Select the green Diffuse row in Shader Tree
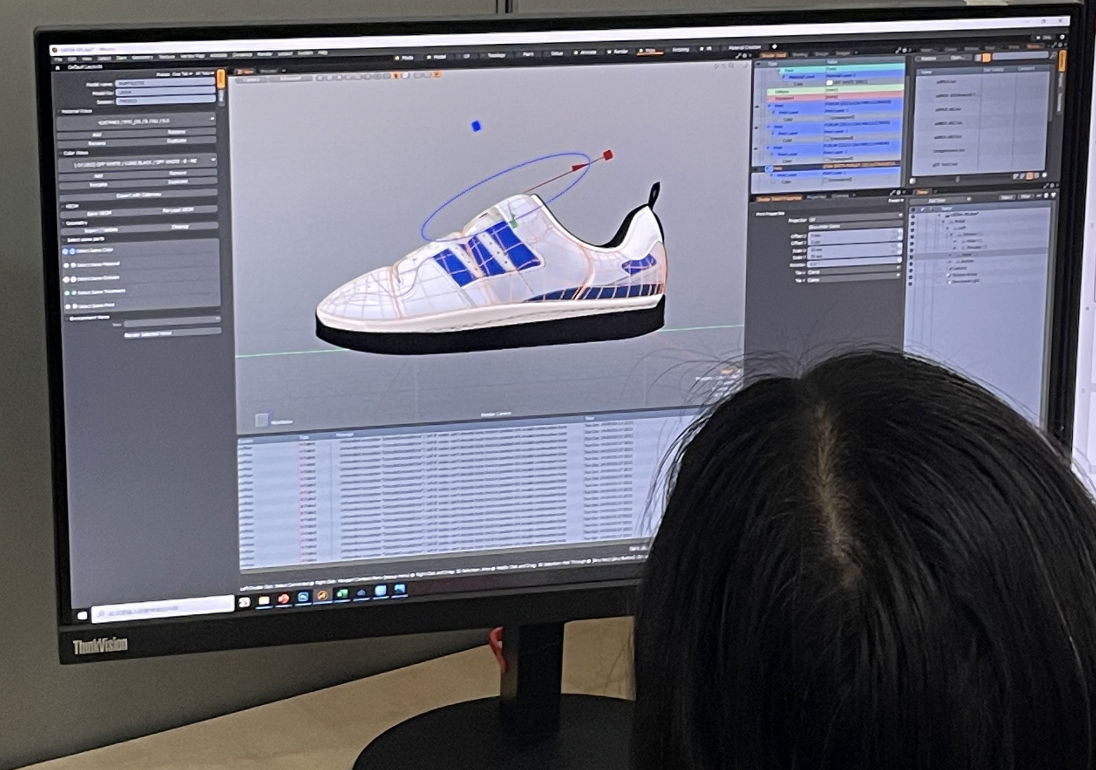Viewport: 1096px width, 770px height. coord(836,90)
